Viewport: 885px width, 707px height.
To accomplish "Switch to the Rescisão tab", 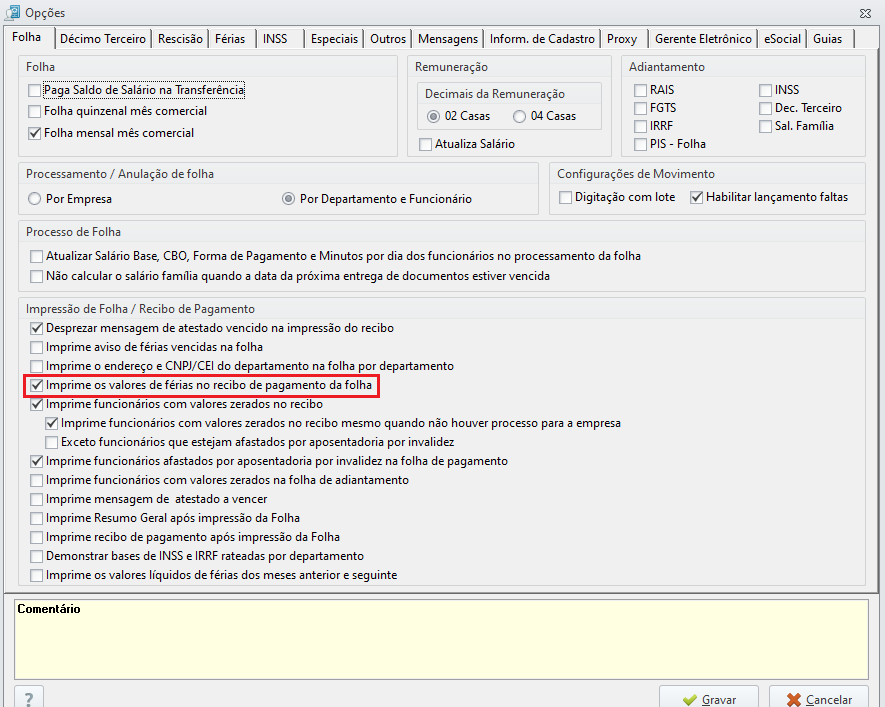I will click(x=180, y=39).
